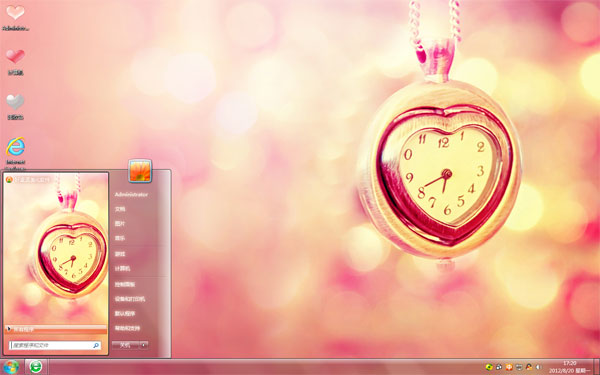The image size is (600, 375).
Task: Click the 关机 shutdown button
Action: click(x=125, y=345)
